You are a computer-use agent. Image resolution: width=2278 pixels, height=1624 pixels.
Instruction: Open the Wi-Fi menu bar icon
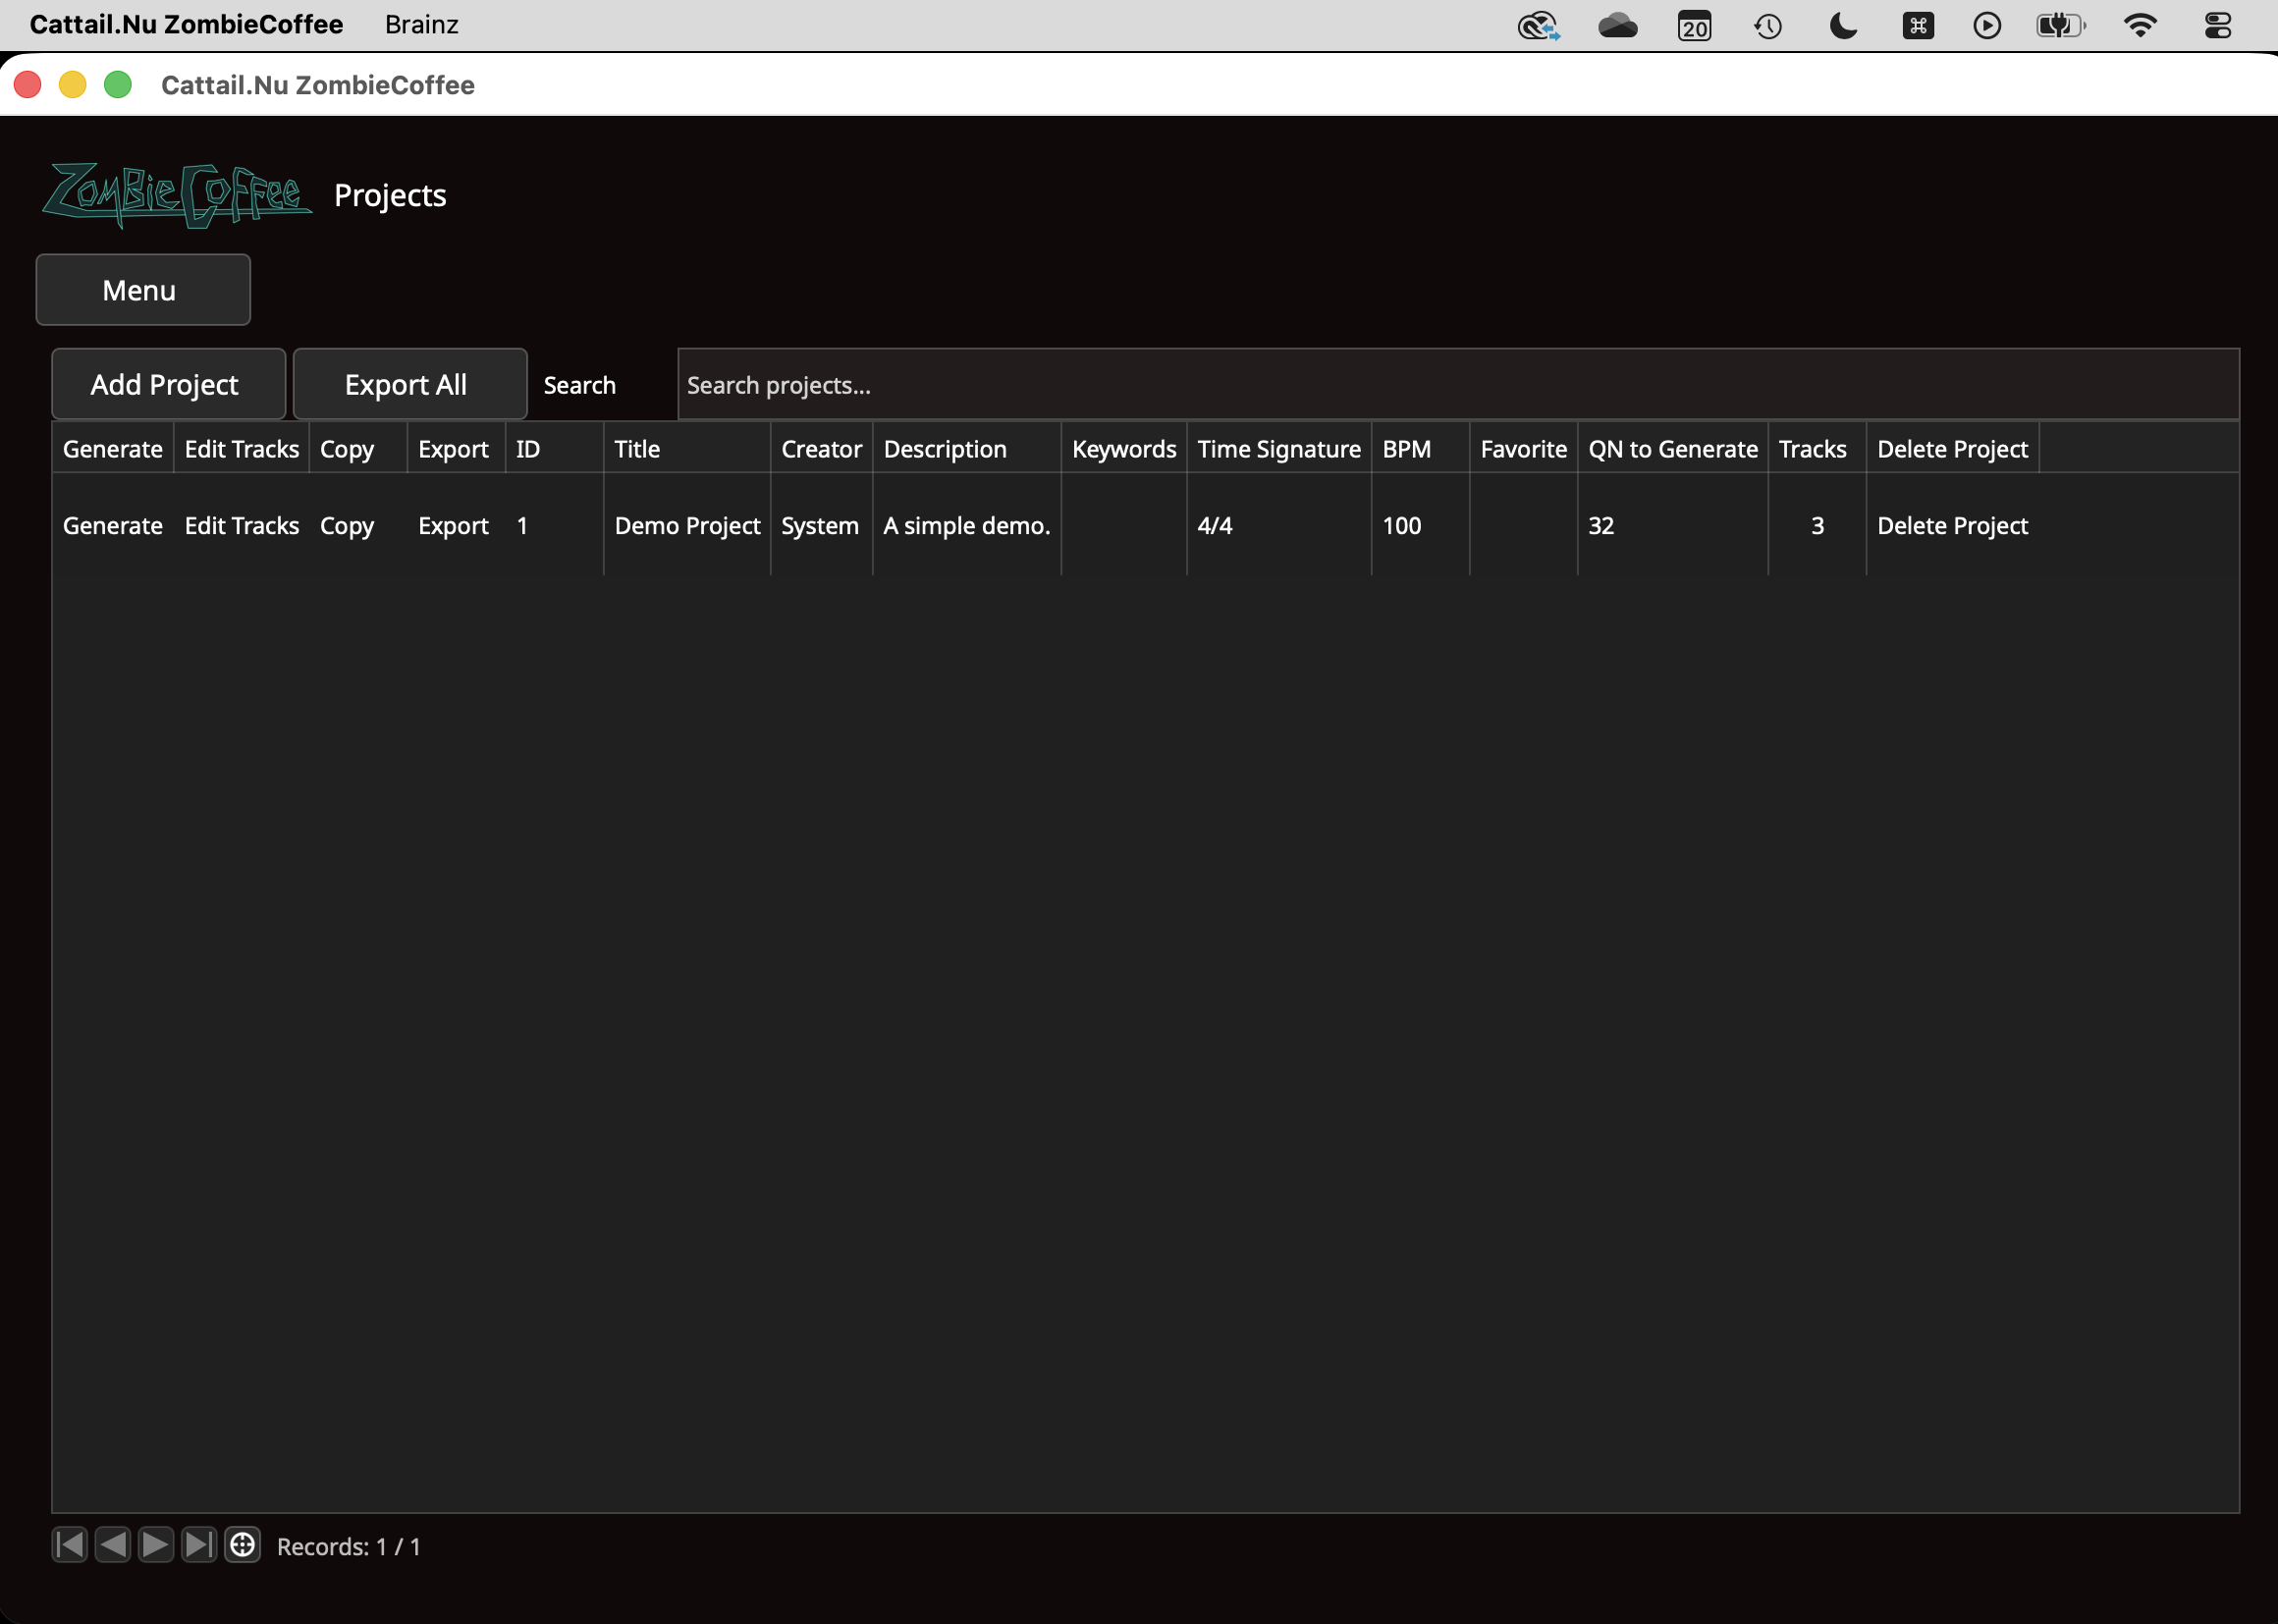tap(2140, 25)
